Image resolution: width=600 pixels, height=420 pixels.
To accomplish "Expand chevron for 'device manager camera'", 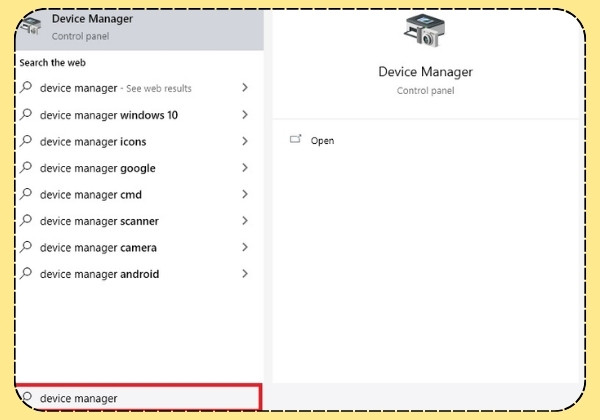I will click(x=245, y=247).
